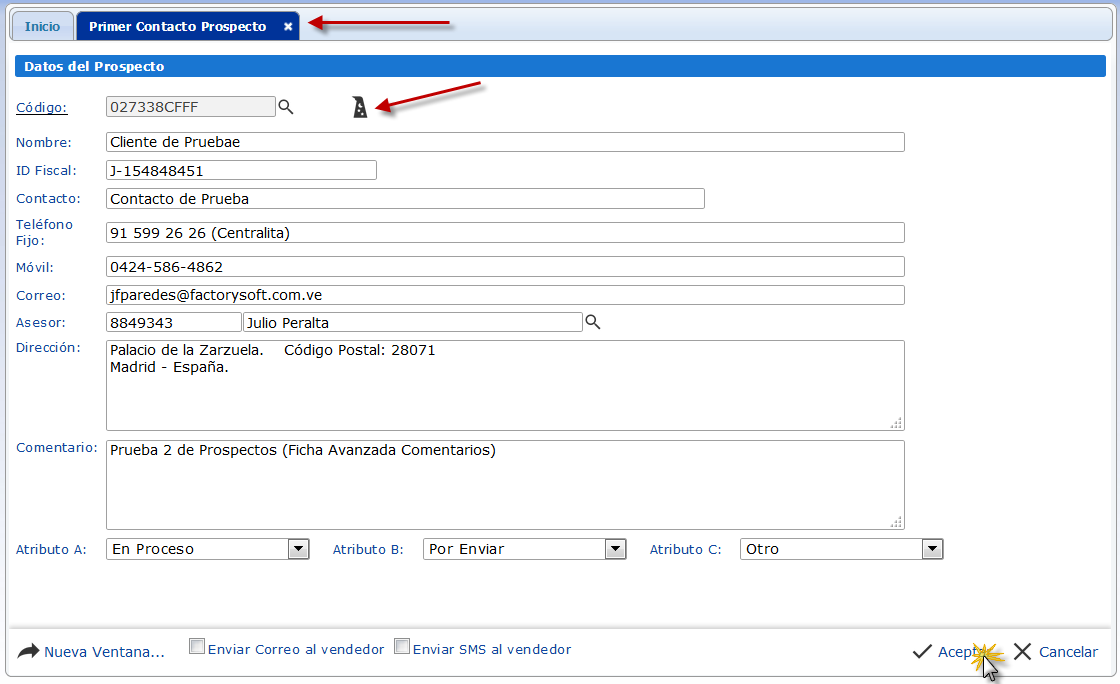The height and width of the screenshot is (684, 1120).
Task: Switch to the Inicio tab
Action: pos(42,26)
